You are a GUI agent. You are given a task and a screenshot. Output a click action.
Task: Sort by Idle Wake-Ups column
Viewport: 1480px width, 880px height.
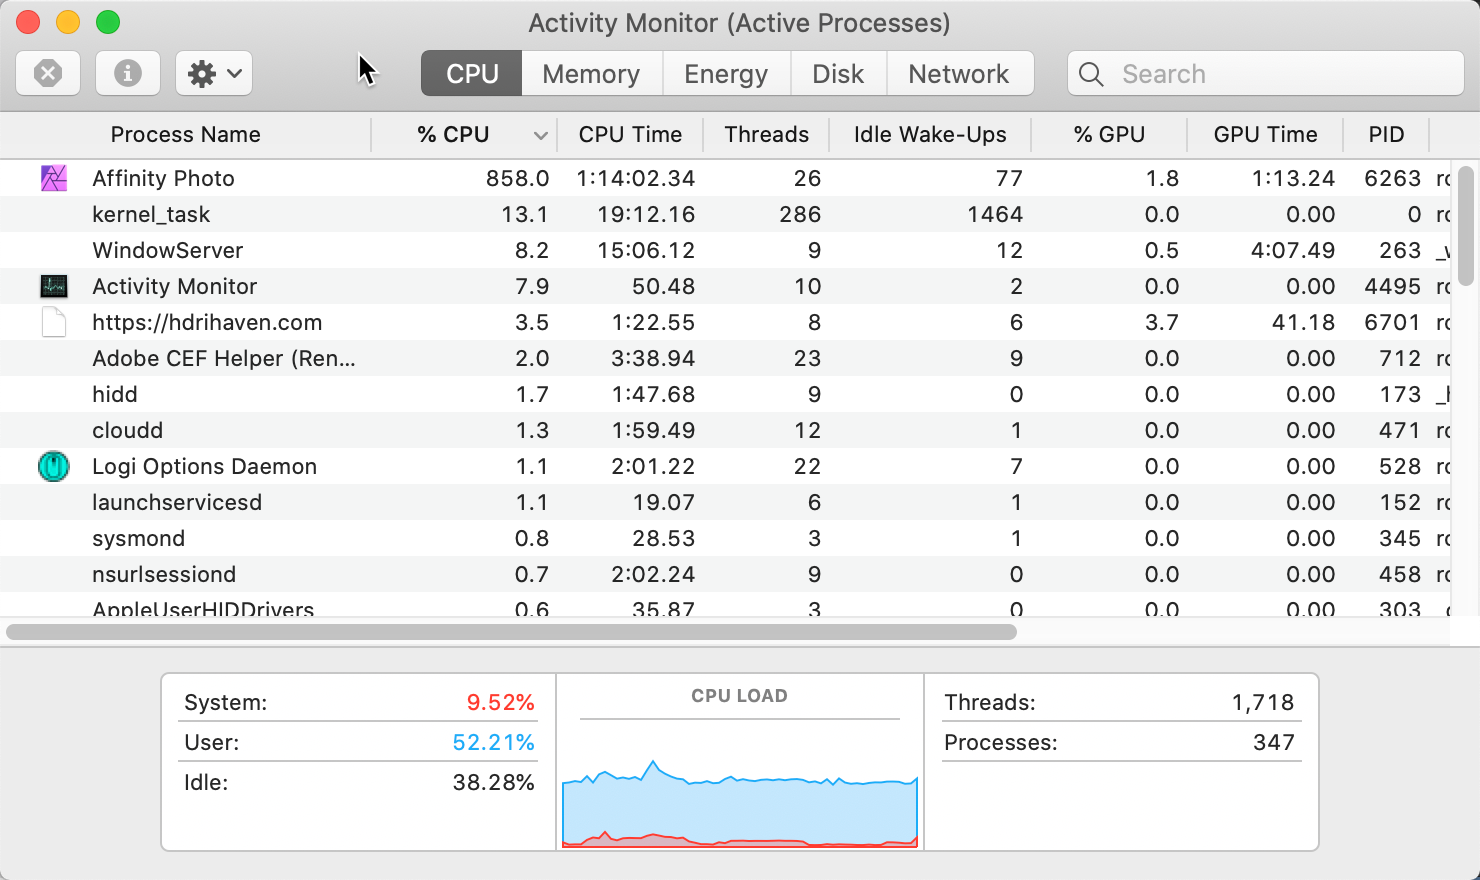pyautogui.click(x=930, y=134)
